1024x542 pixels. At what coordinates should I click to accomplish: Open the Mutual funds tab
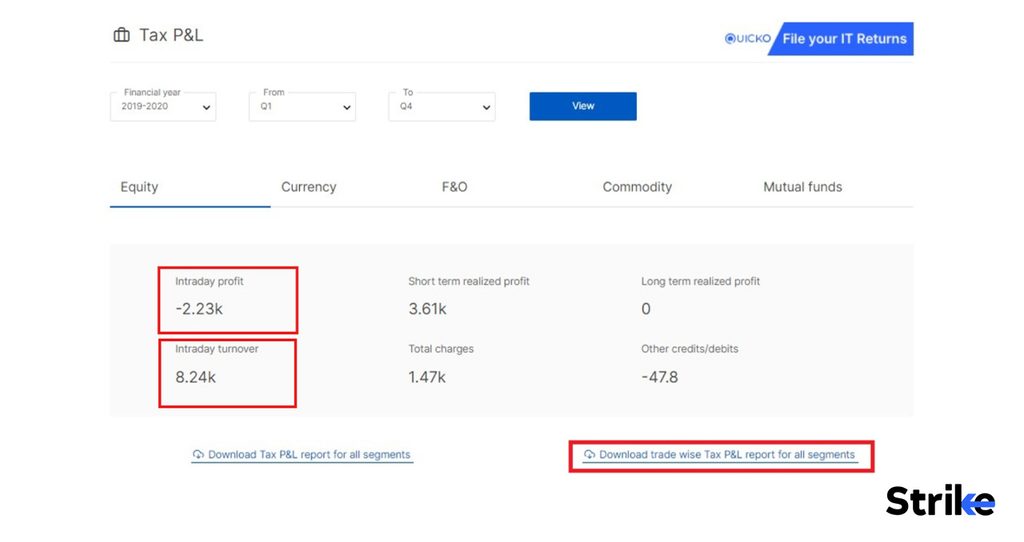tap(803, 187)
